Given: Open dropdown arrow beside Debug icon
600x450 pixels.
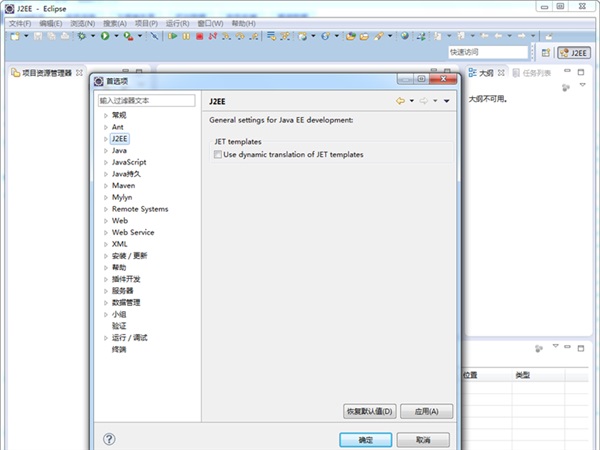Looking at the screenshot, I should [93, 36].
